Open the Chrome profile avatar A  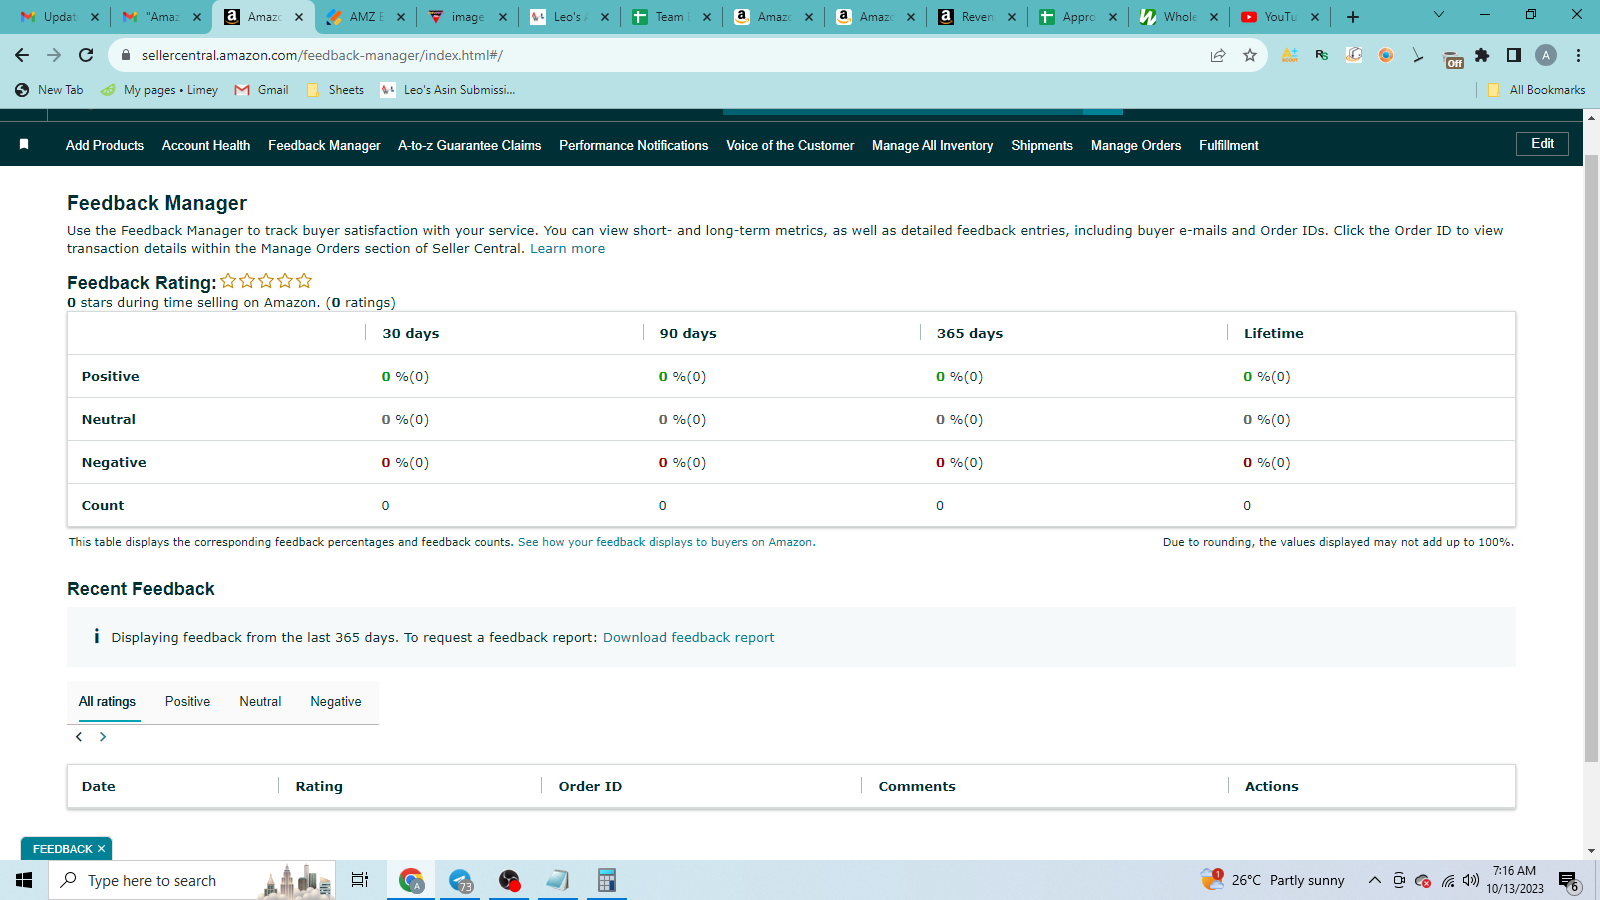pyautogui.click(x=1546, y=55)
